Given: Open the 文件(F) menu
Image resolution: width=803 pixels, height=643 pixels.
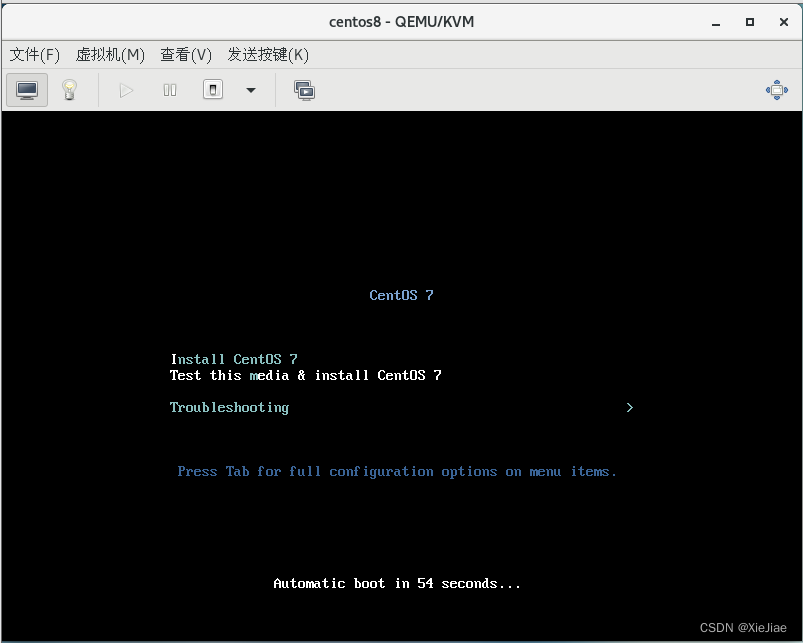Looking at the screenshot, I should [x=35, y=54].
